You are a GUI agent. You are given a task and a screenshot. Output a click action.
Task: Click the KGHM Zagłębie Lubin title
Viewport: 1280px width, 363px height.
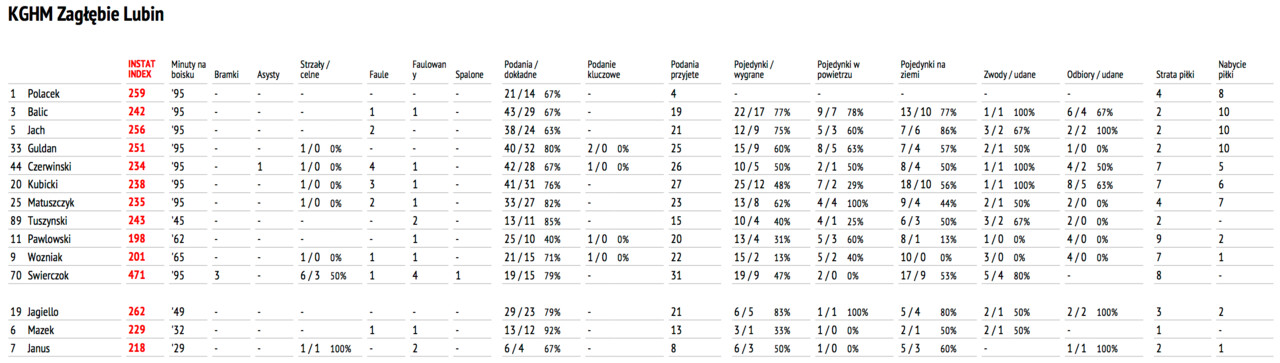tap(86, 17)
